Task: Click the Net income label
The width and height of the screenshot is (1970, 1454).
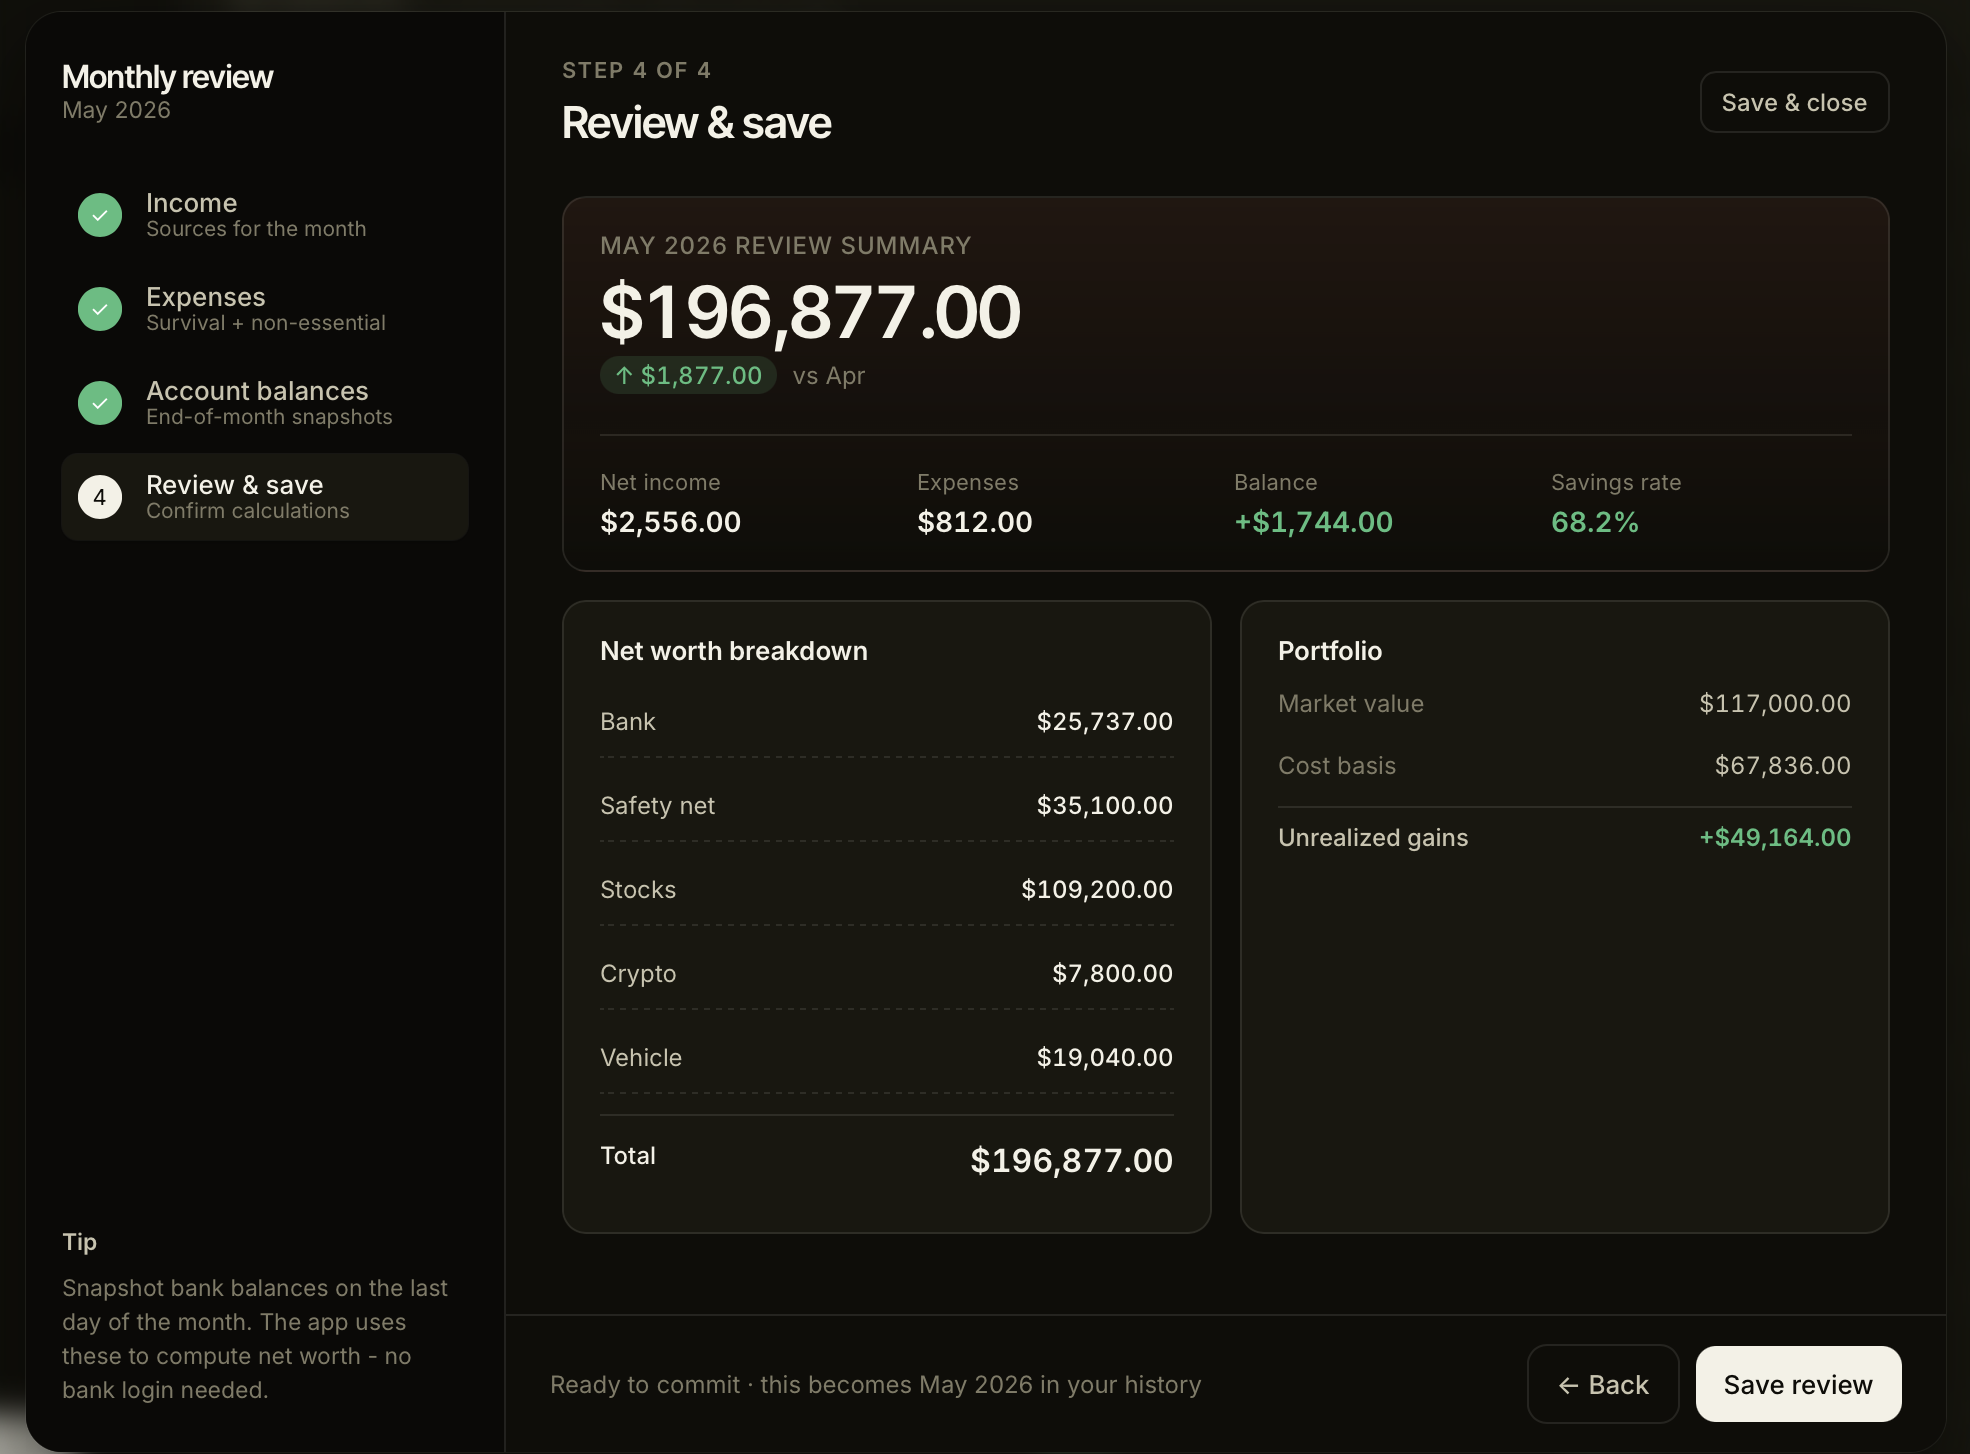Action: pyautogui.click(x=659, y=482)
